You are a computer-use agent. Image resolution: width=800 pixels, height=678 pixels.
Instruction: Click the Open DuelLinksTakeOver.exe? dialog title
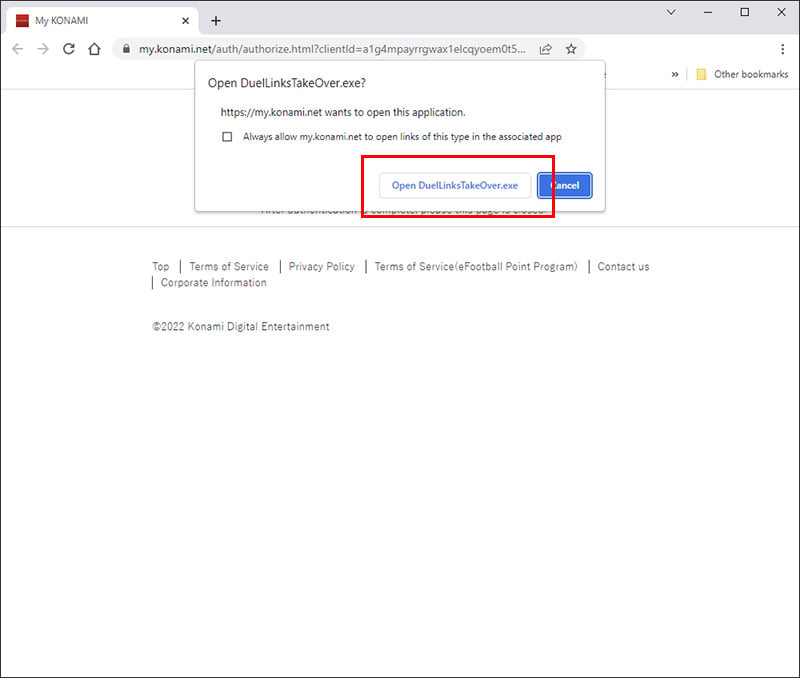coord(287,83)
